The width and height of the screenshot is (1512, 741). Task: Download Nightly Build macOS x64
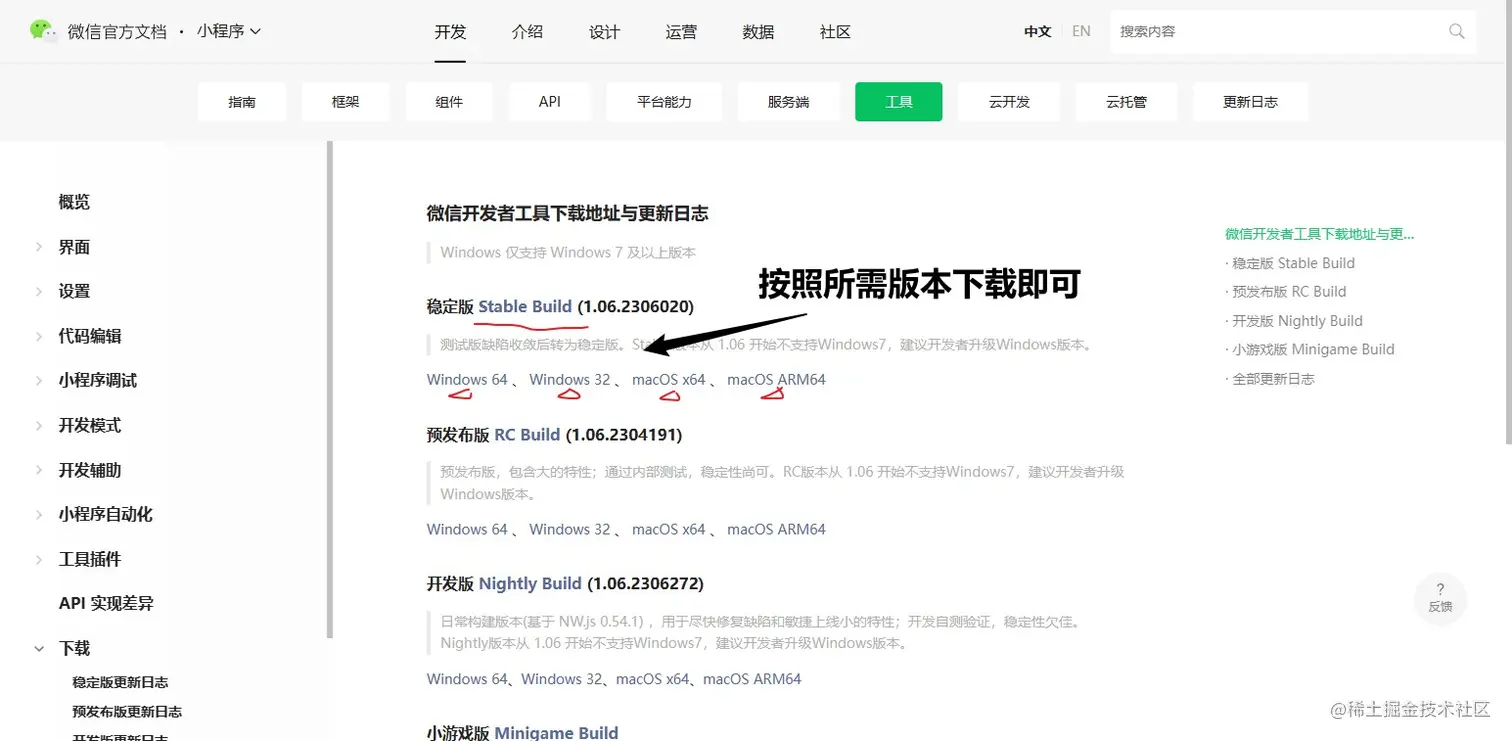(x=653, y=679)
